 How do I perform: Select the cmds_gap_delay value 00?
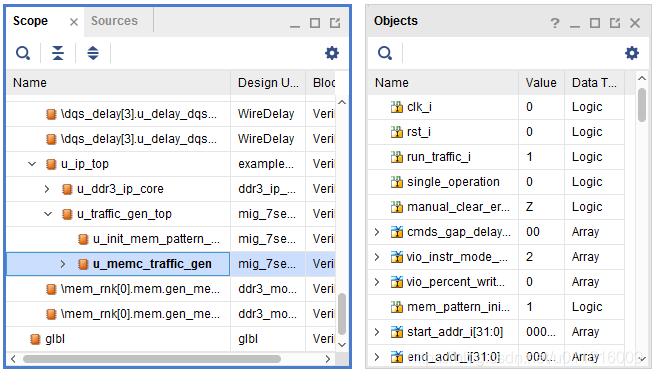[533, 232]
